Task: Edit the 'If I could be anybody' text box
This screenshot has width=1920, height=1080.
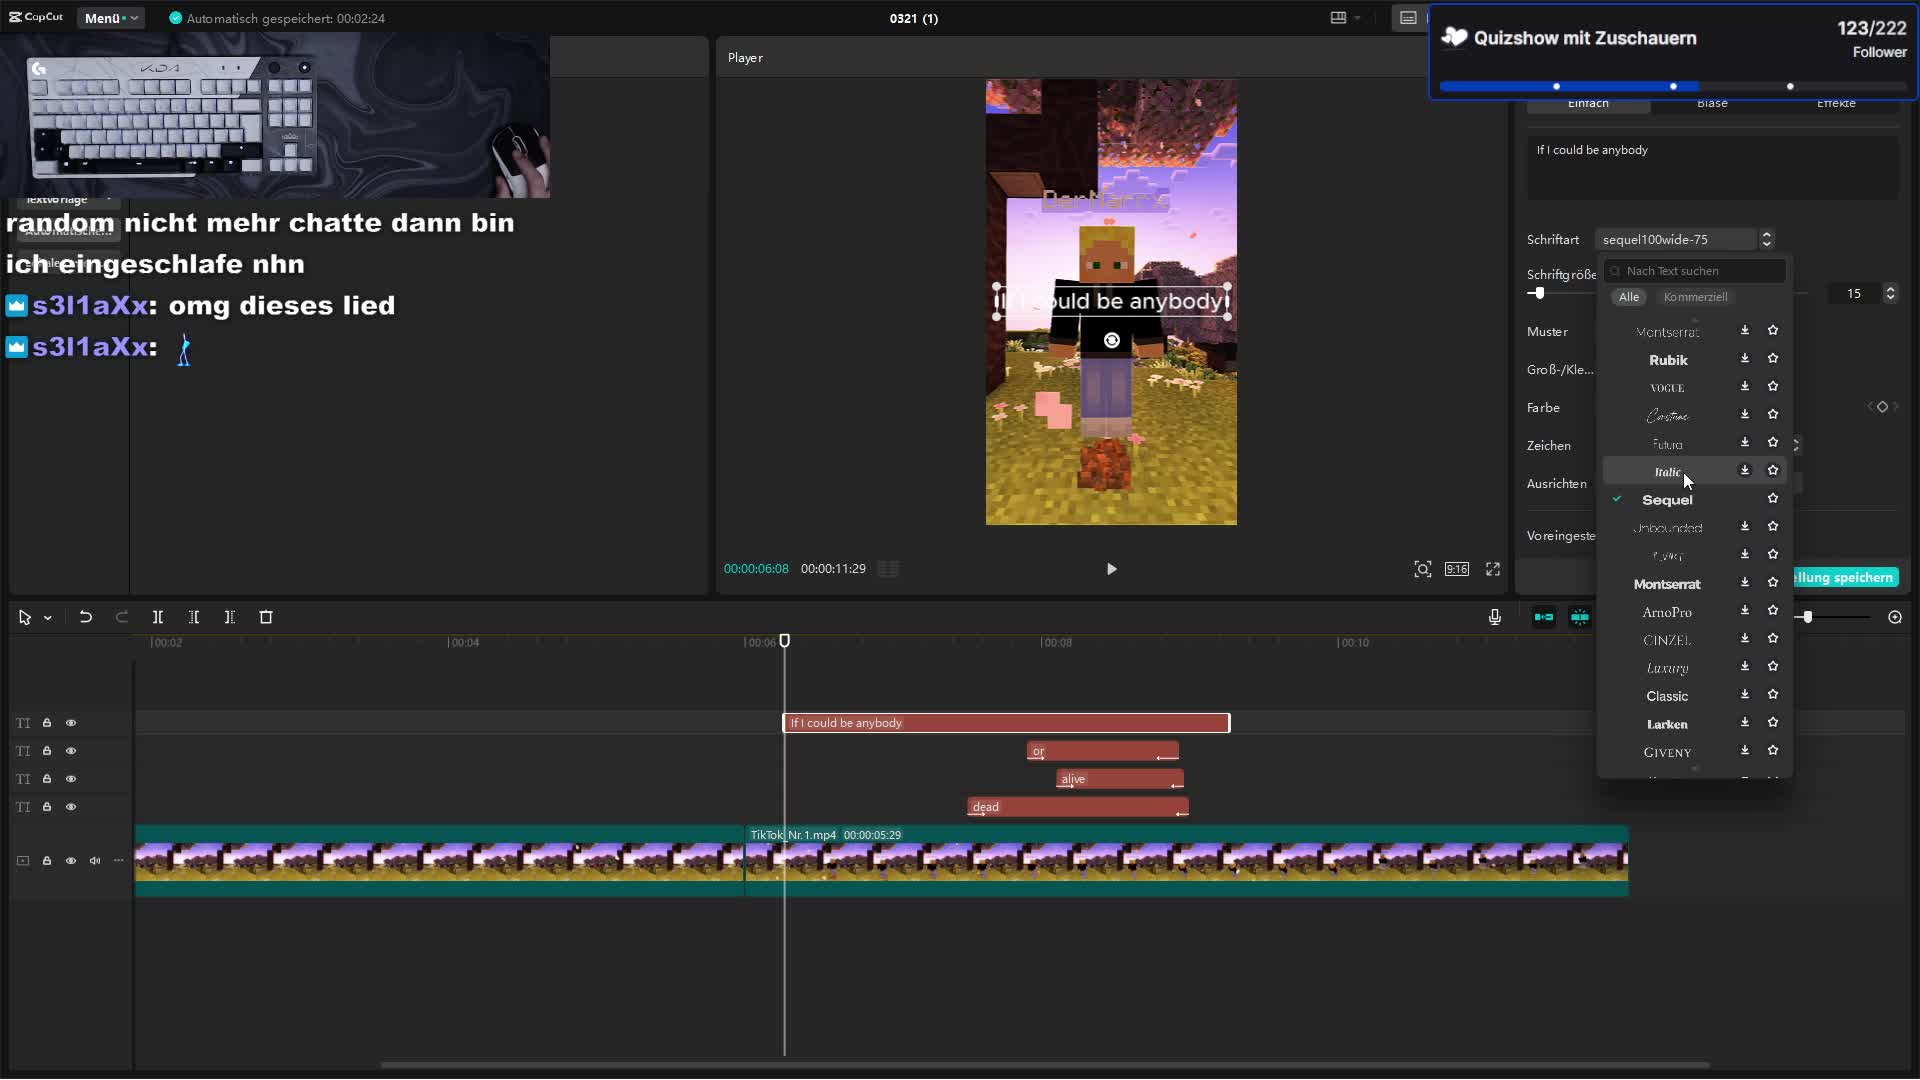Action: coord(1712,167)
